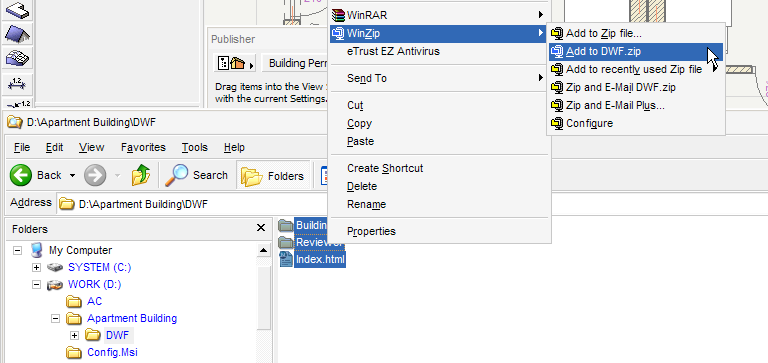
Task: Open the Help menu in Explorer
Action: pyautogui.click(x=234, y=147)
